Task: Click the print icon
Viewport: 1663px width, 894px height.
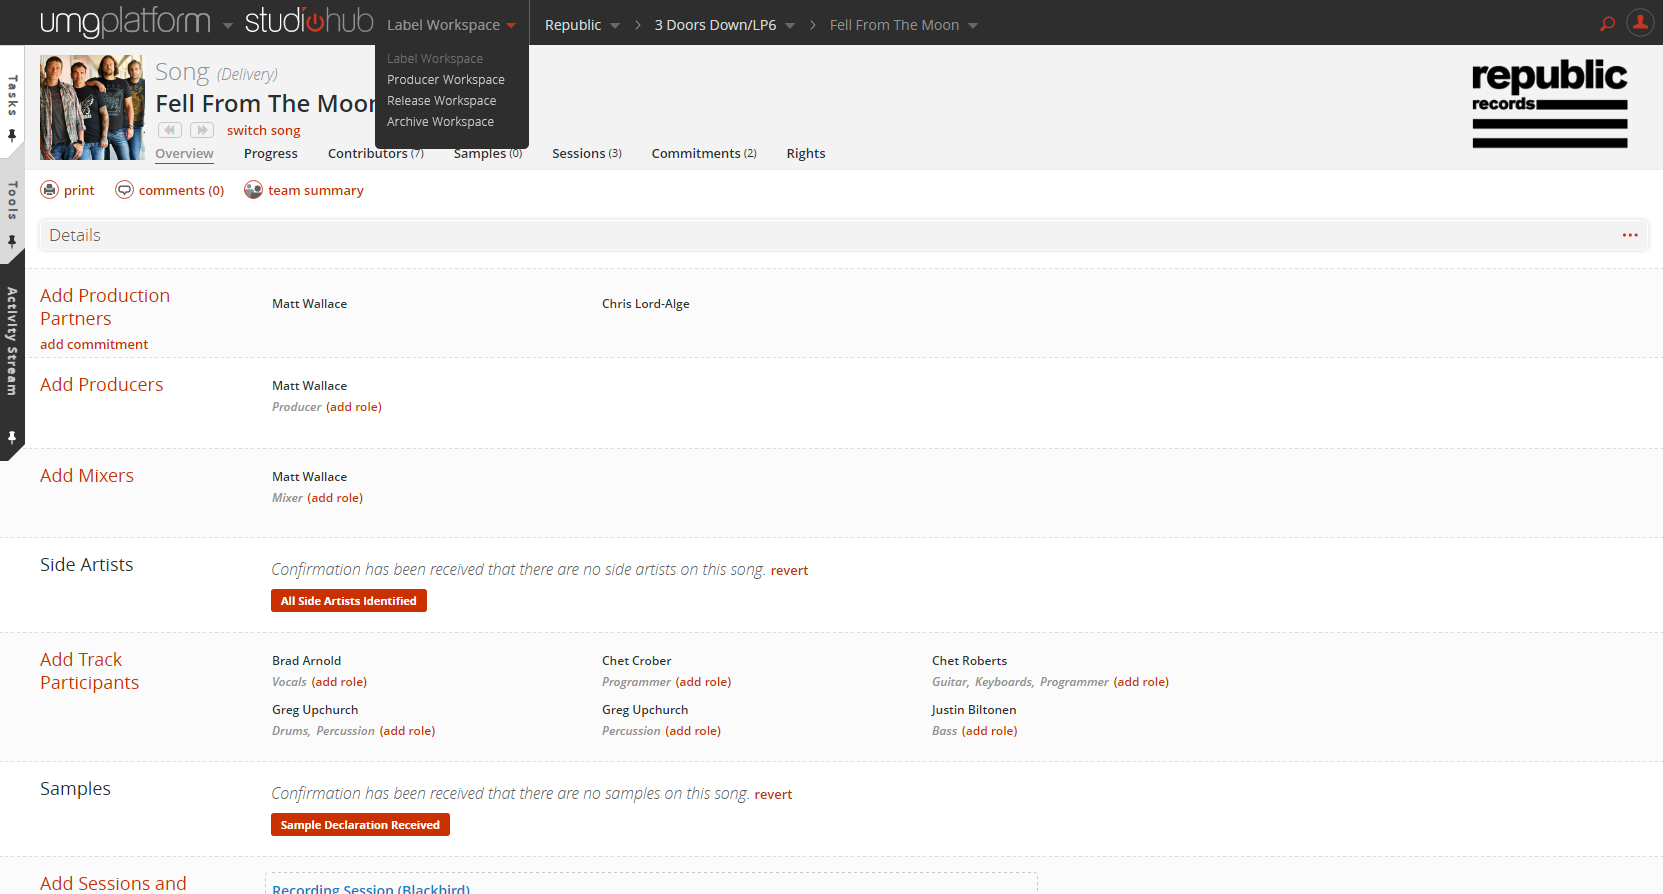Action: pos(49,190)
